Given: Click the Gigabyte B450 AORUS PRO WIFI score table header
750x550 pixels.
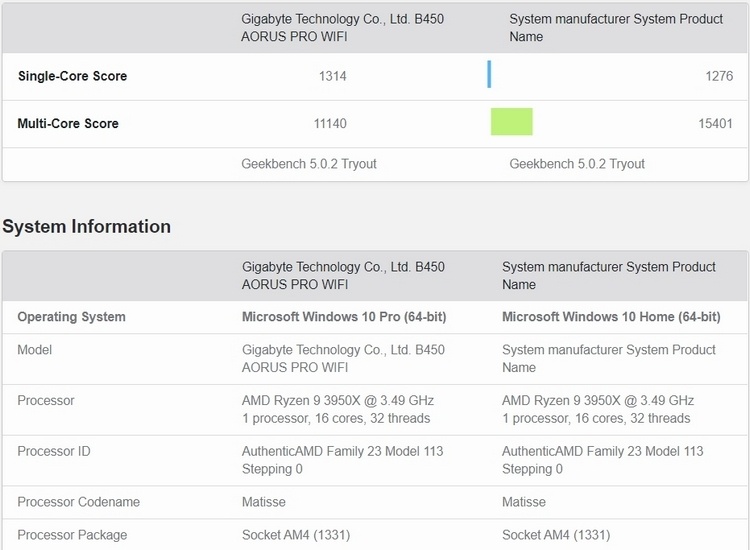Looking at the screenshot, I should 343,27.
